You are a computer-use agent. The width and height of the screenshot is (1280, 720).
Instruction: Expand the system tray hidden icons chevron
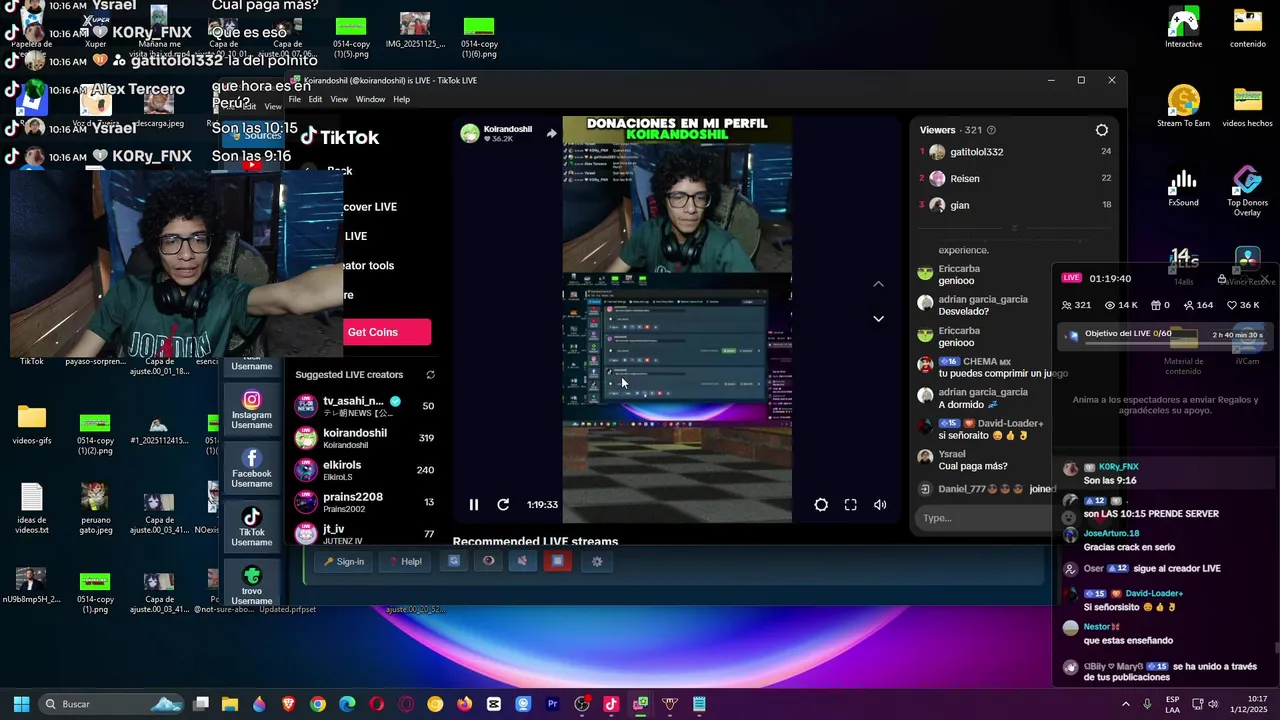pos(1126,704)
